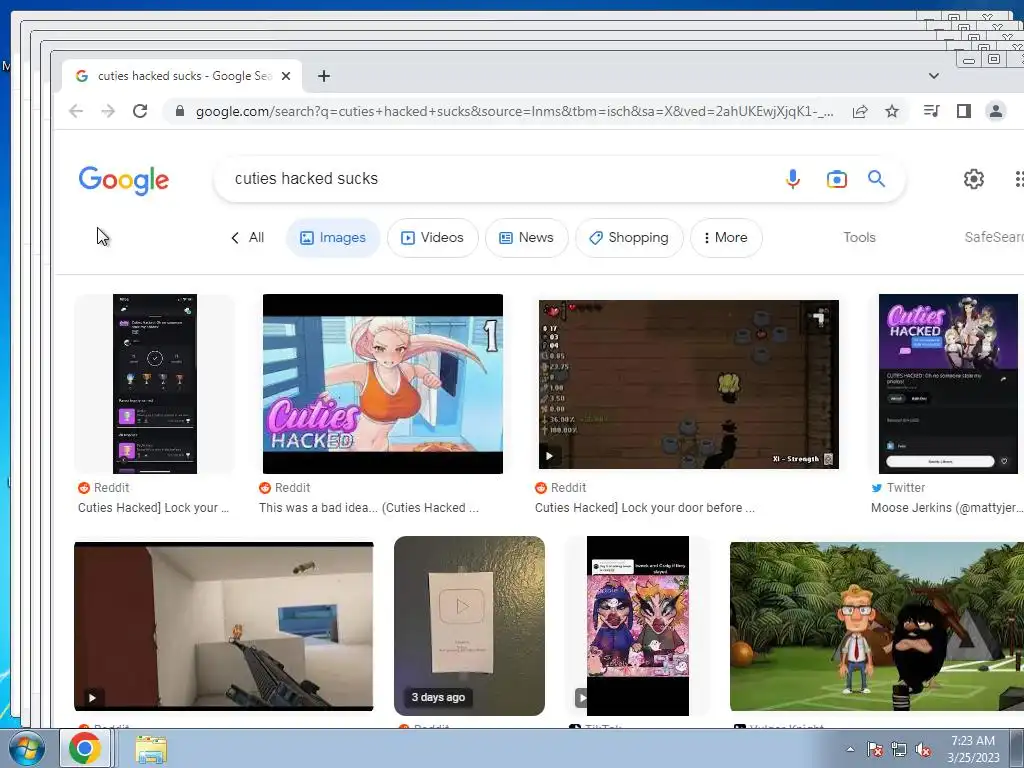Expand the More search options

click(x=726, y=238)
